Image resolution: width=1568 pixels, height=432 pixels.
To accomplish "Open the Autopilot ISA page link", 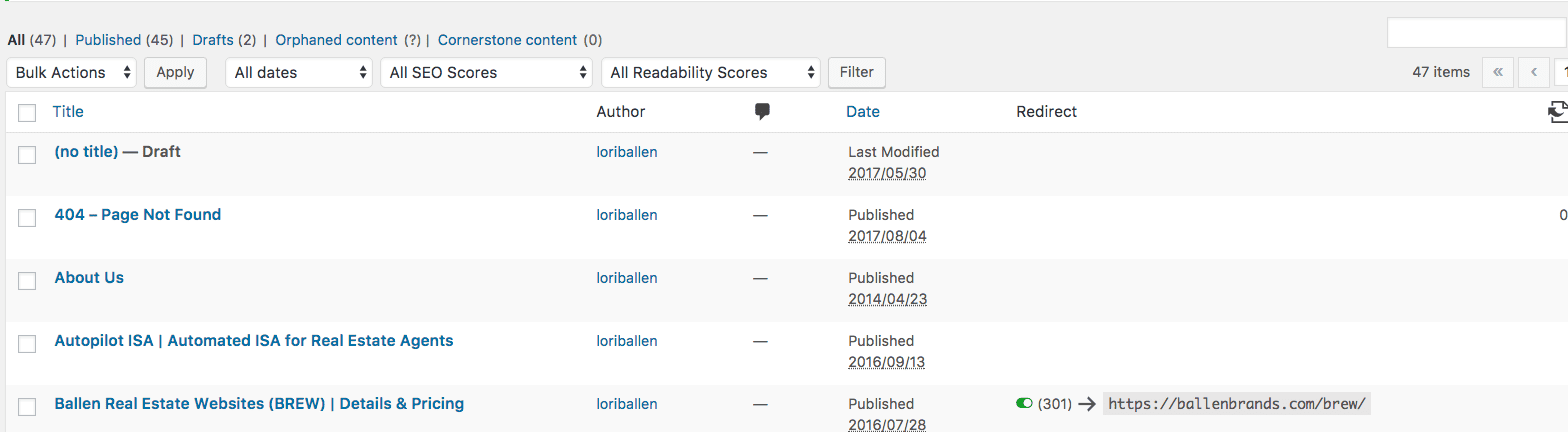I will (x=253, y=341).
